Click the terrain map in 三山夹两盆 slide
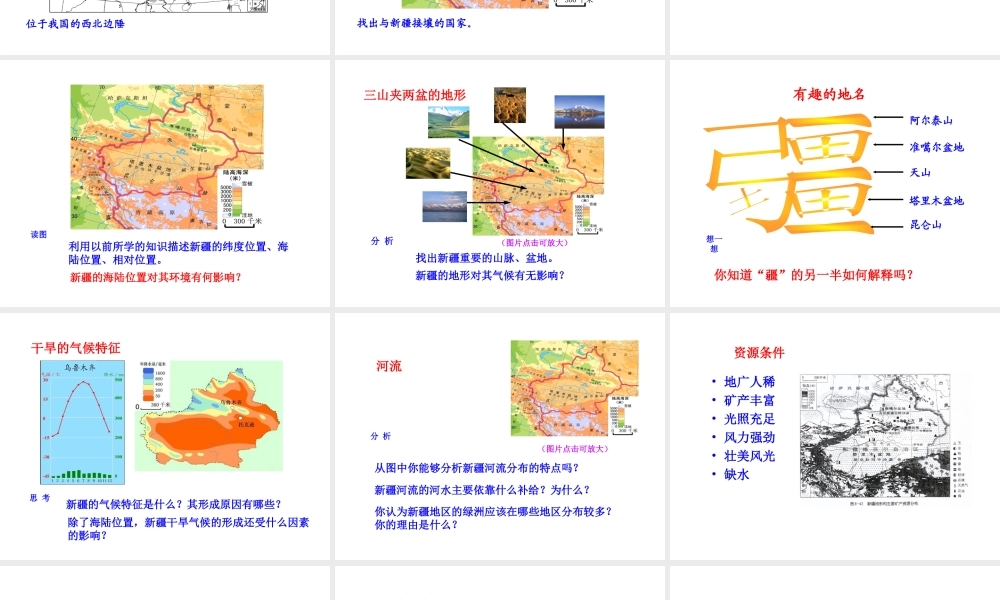This screenshot has height=600, width=1000. (x=538, y=186)
